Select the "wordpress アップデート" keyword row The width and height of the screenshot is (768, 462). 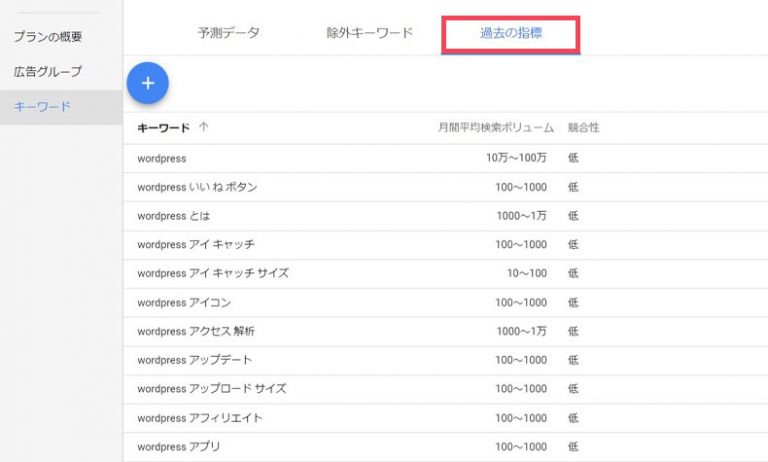[195, 360]
